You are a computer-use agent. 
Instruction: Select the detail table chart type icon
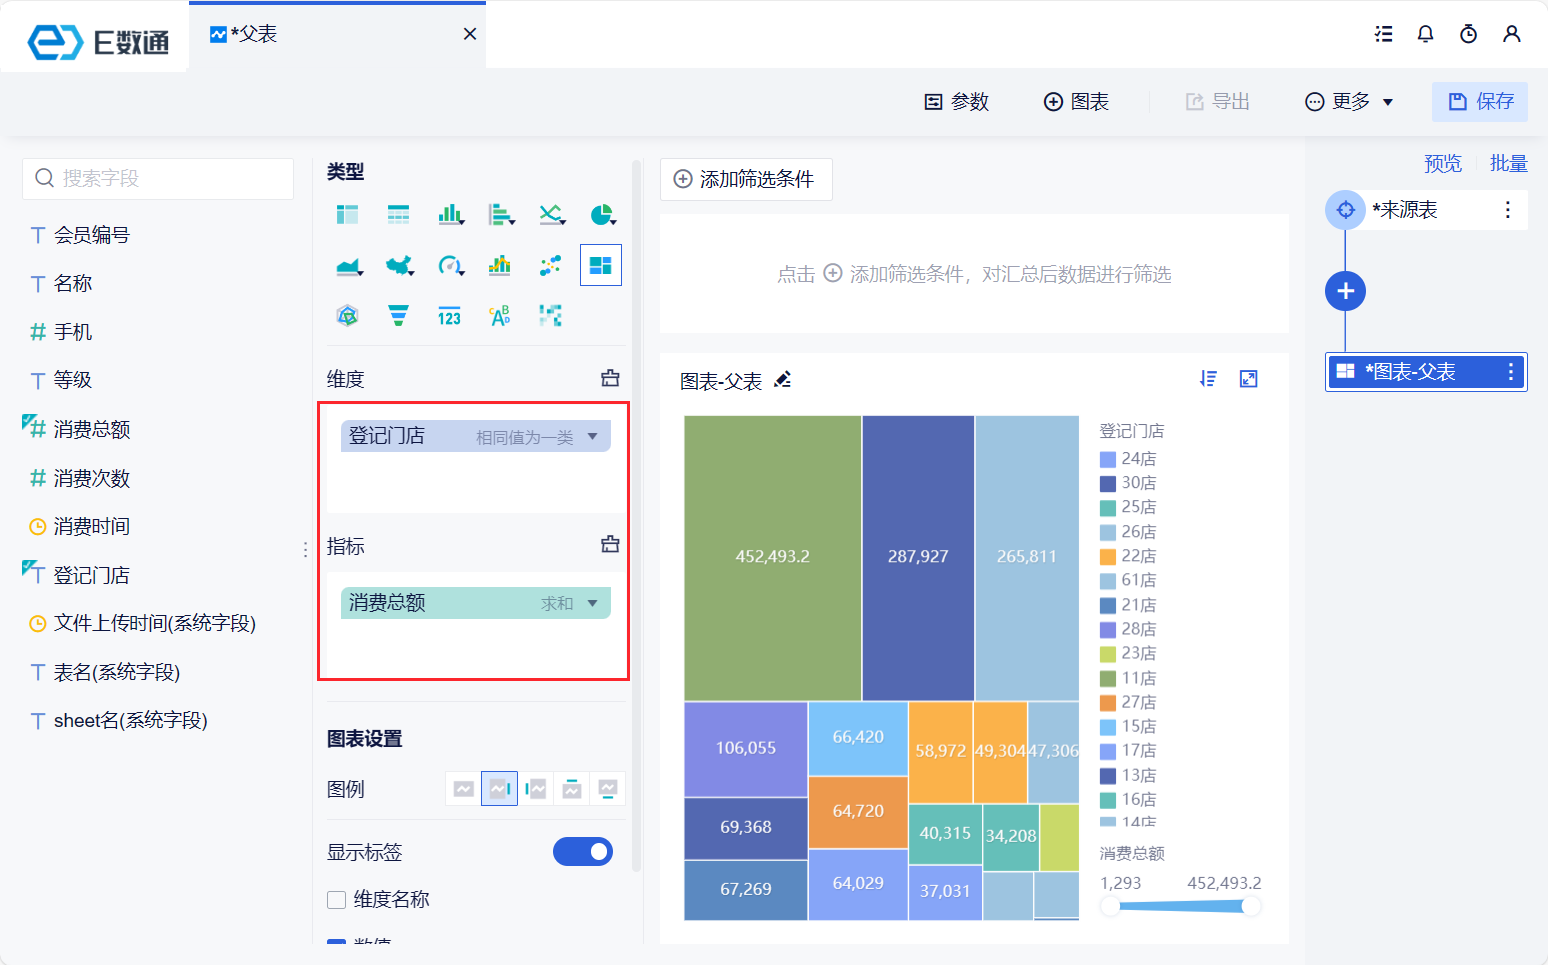(x=398, y=214)
